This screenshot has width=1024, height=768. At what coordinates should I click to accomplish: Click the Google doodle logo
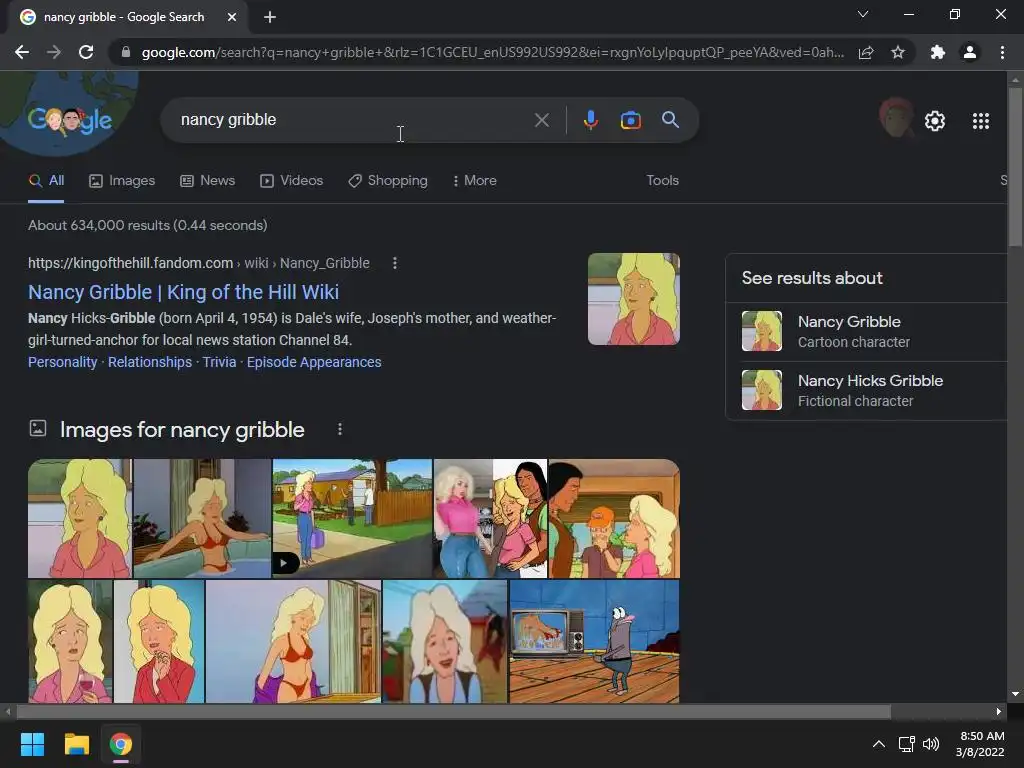coord(70,120)
